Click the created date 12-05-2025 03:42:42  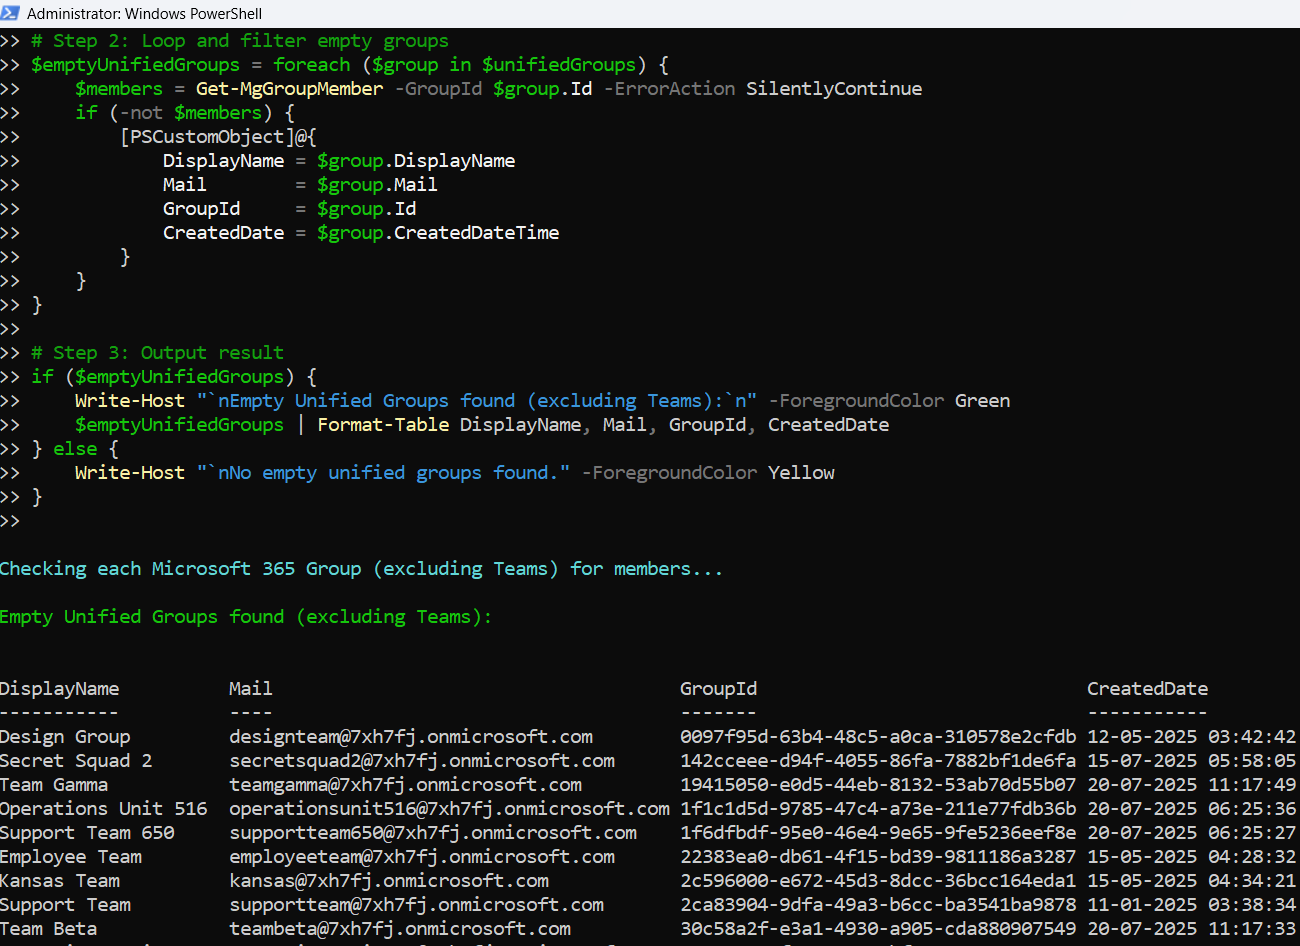pyautogui.click(x=1190, y=736)
